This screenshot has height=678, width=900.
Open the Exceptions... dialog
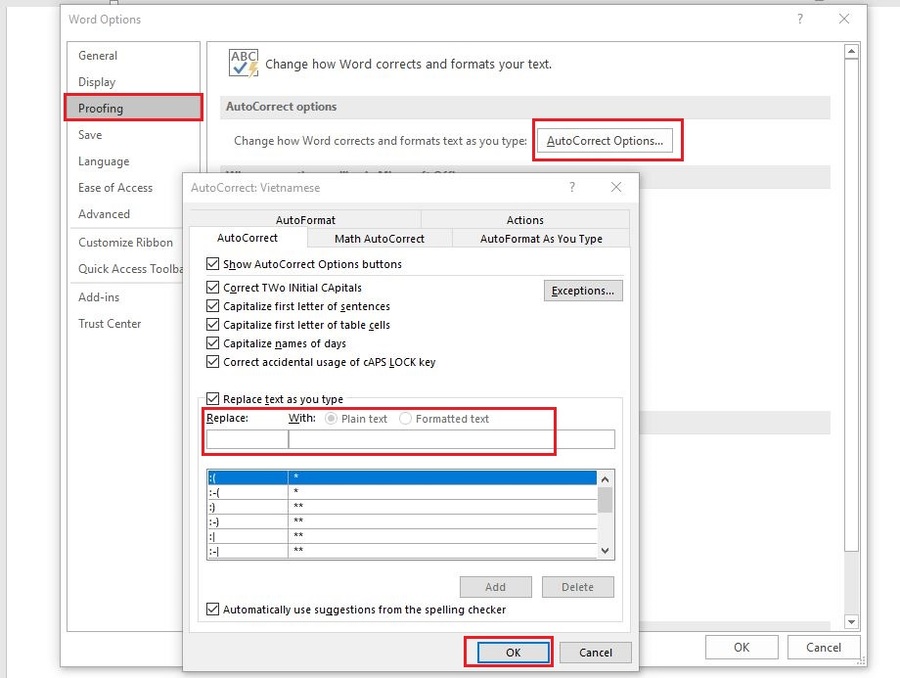(x=583, y=290)
